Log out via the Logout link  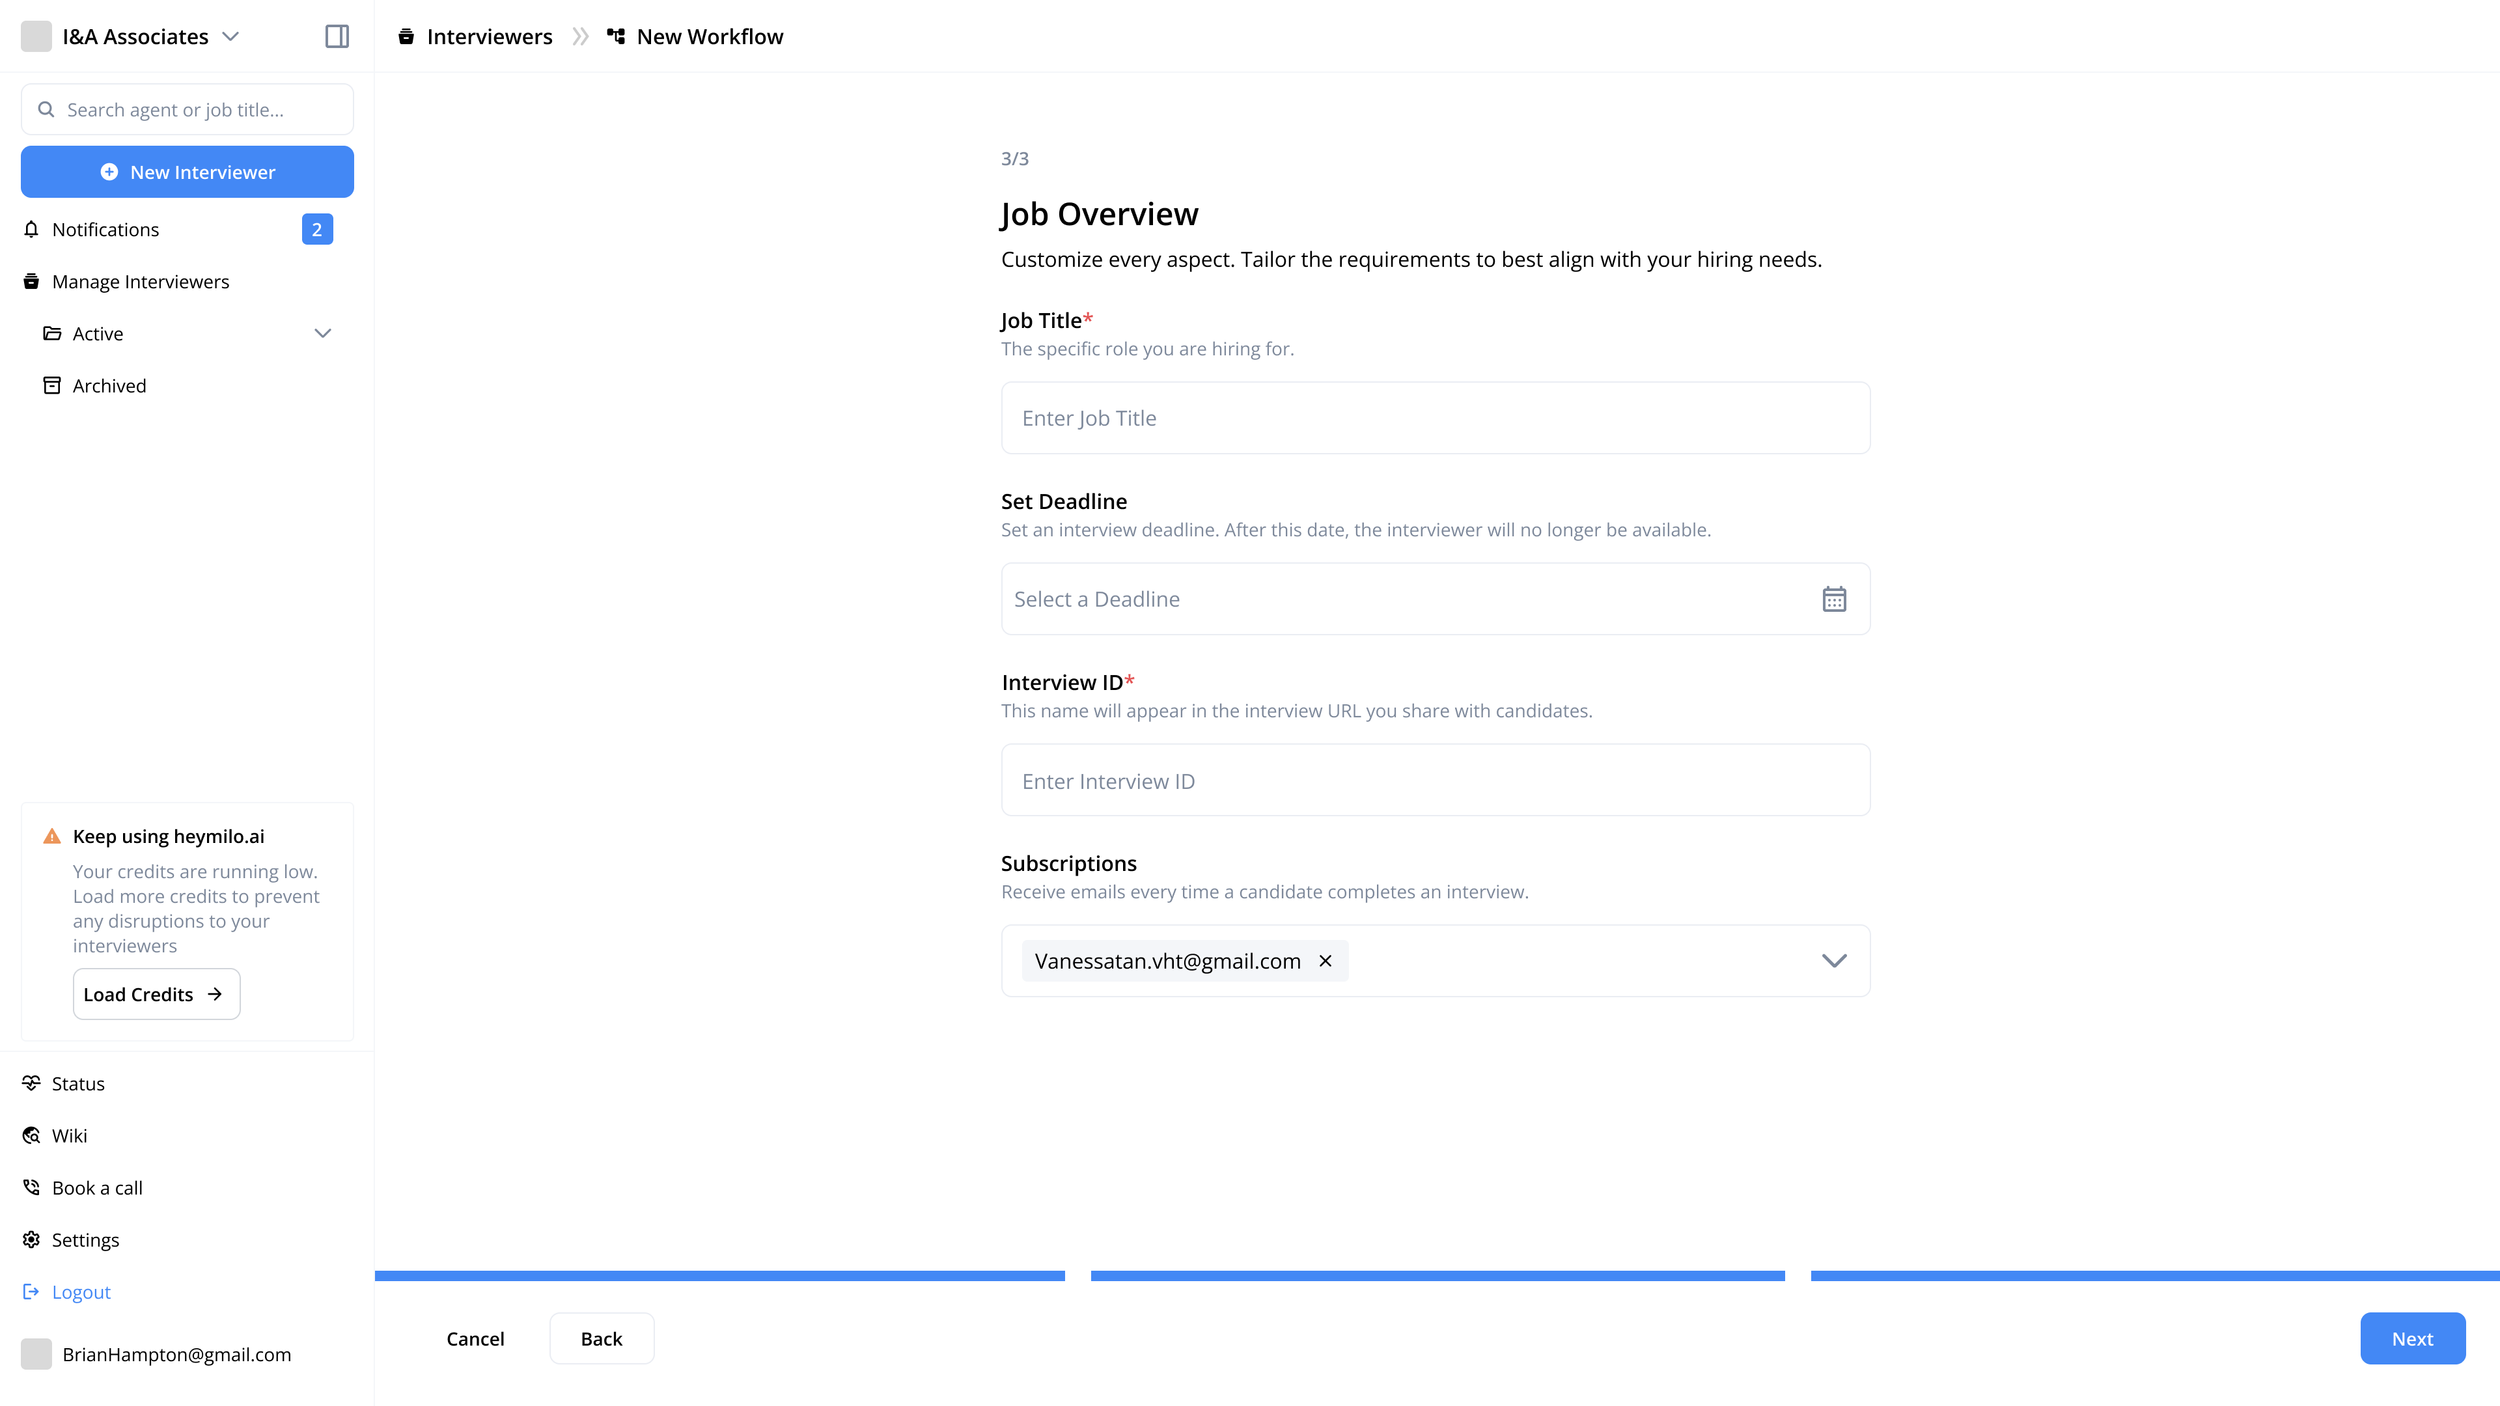pyautogui.click(x=81, y=1292)
